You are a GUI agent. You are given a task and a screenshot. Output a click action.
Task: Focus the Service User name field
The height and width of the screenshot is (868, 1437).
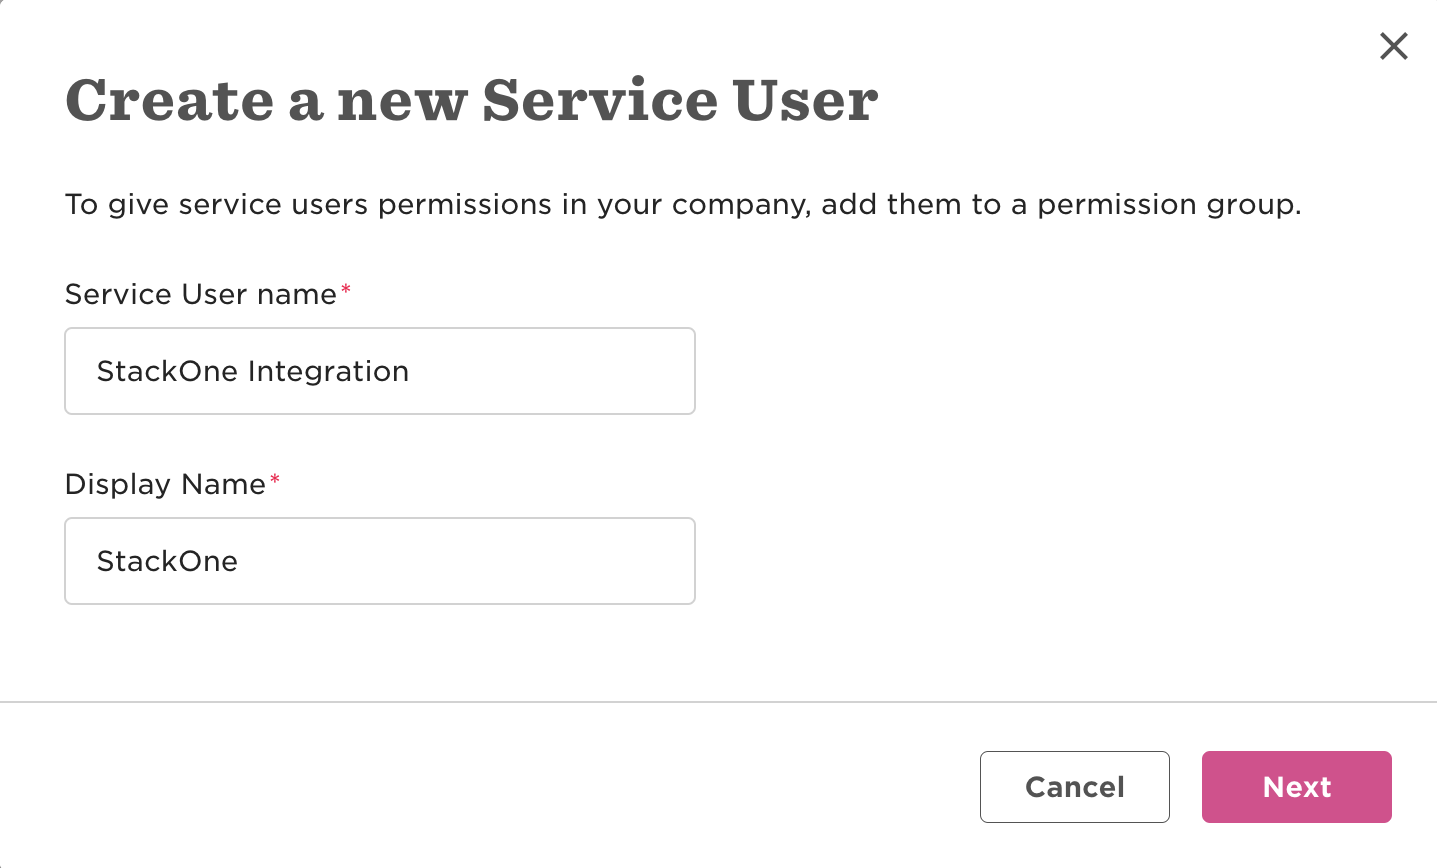[x=380, y=371]
